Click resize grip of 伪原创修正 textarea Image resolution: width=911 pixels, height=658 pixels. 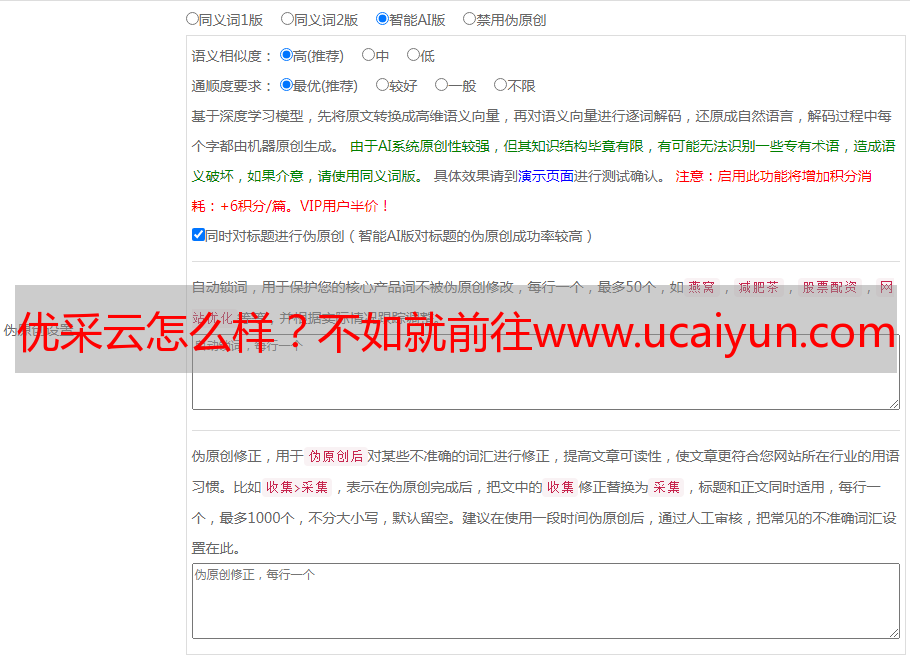pos(894,633)
